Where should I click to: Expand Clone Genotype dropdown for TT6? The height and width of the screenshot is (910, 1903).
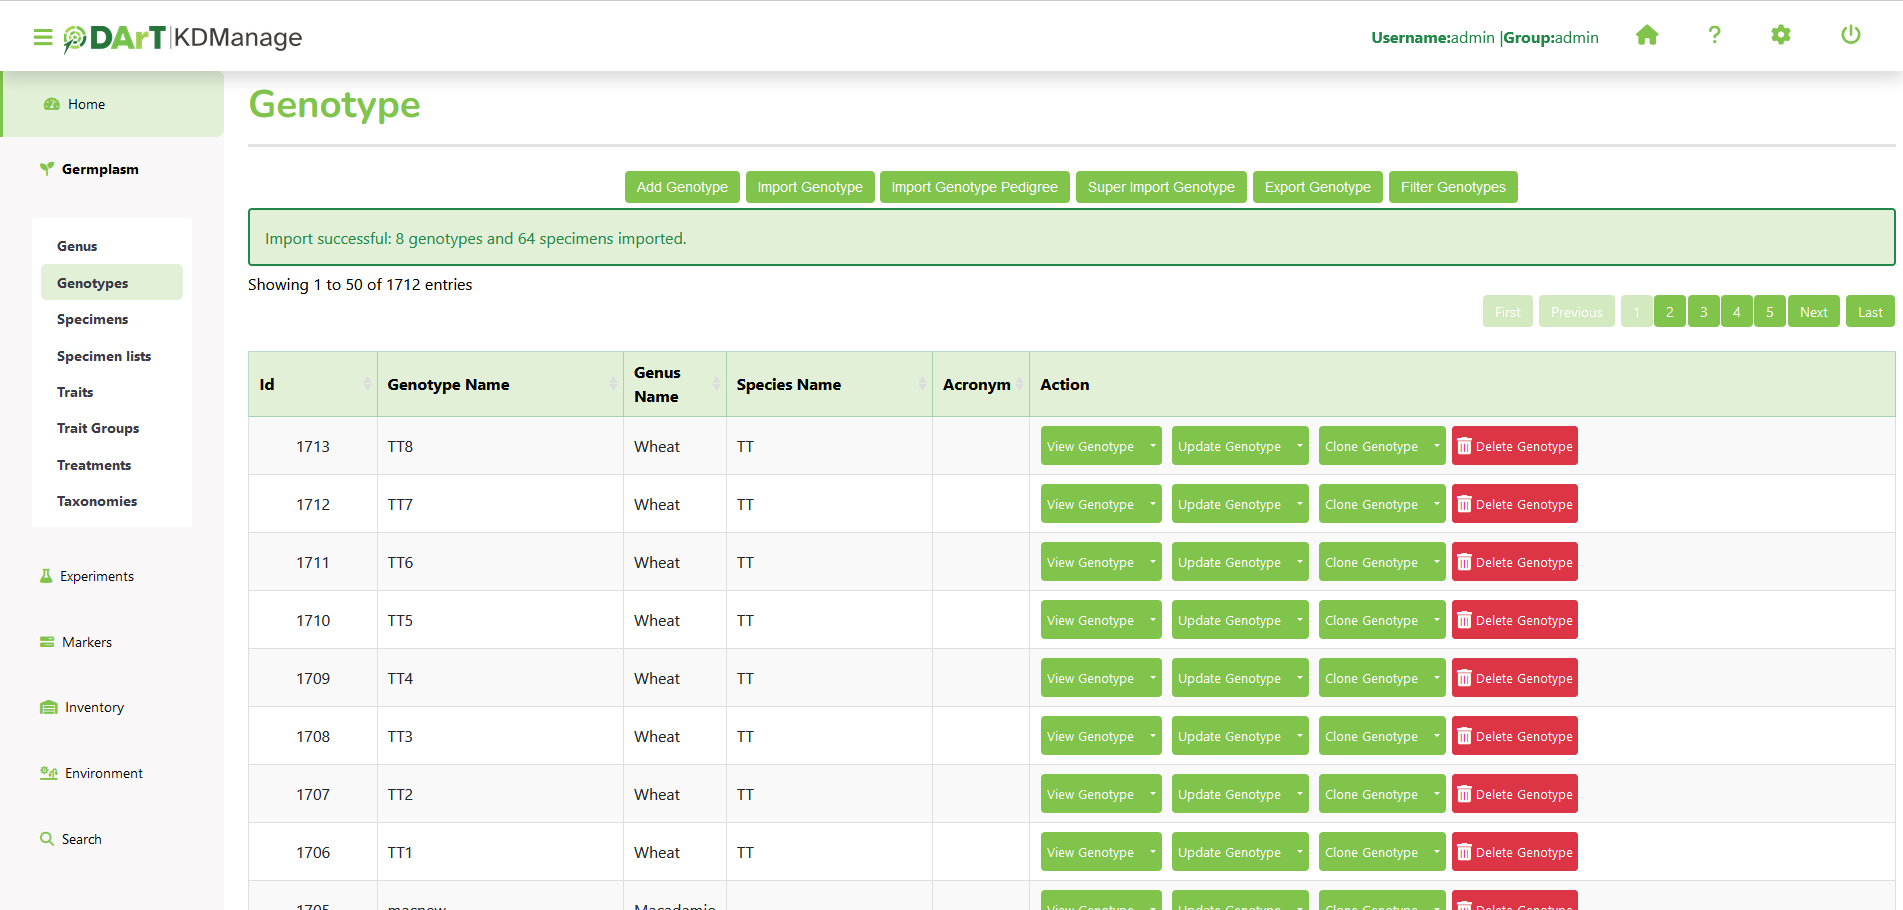tap(1436, 562)
